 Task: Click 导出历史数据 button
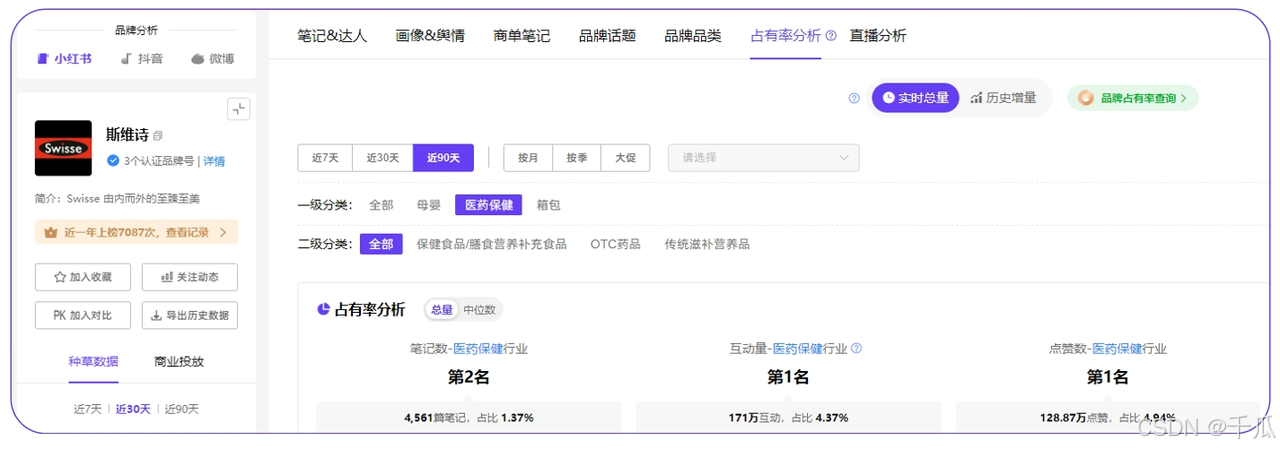coord(190,315)
